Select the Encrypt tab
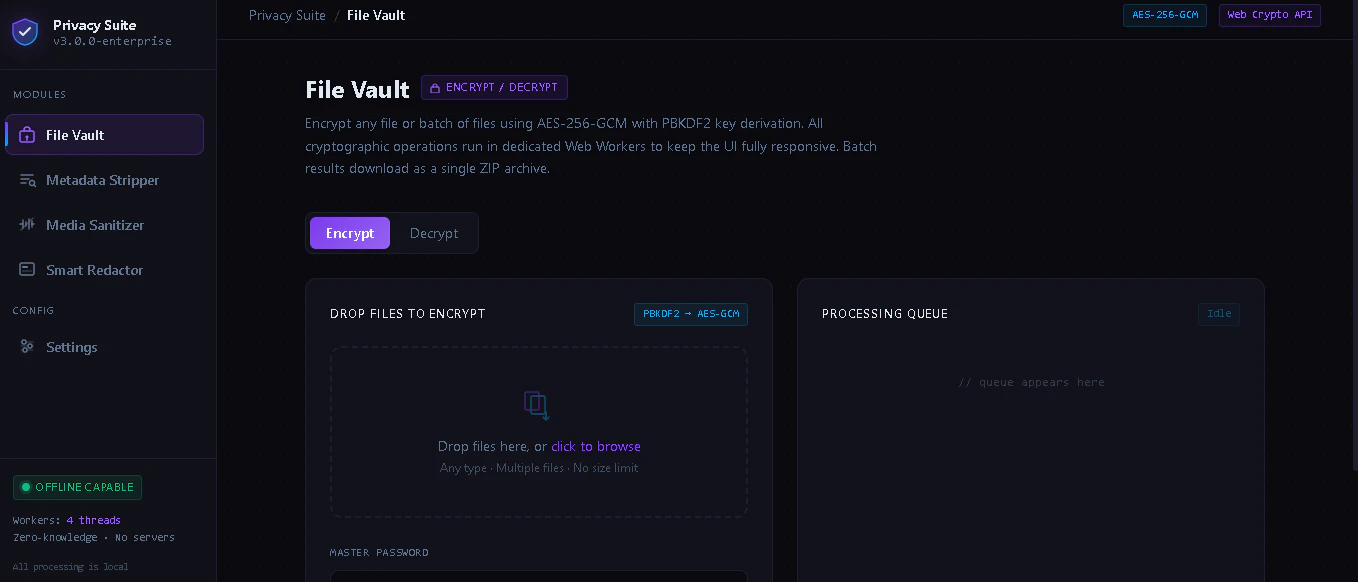The image size is (1358, 582). (350, 233)
